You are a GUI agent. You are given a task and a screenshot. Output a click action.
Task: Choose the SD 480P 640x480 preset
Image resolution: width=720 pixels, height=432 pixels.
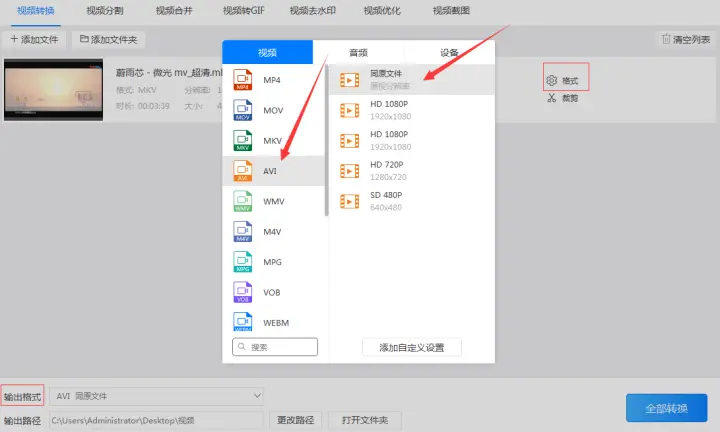[412, 201]
